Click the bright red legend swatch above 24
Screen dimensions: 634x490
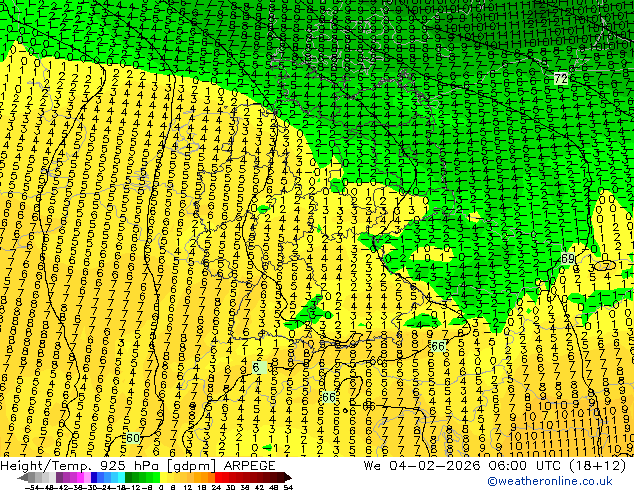pos(218,478)
